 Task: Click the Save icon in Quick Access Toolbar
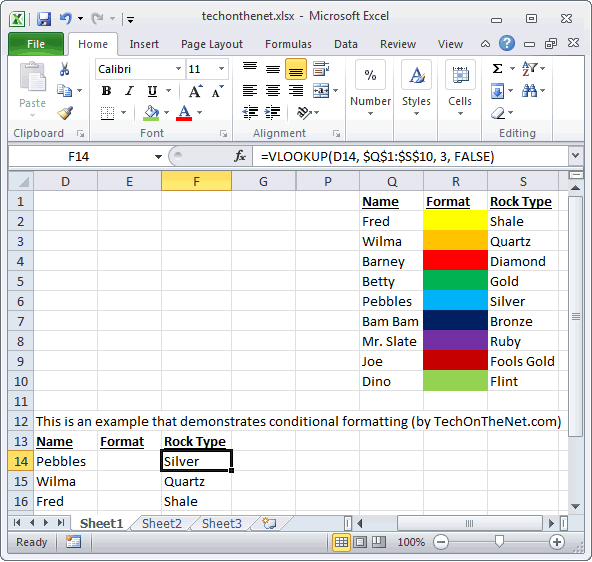(44, 18)
